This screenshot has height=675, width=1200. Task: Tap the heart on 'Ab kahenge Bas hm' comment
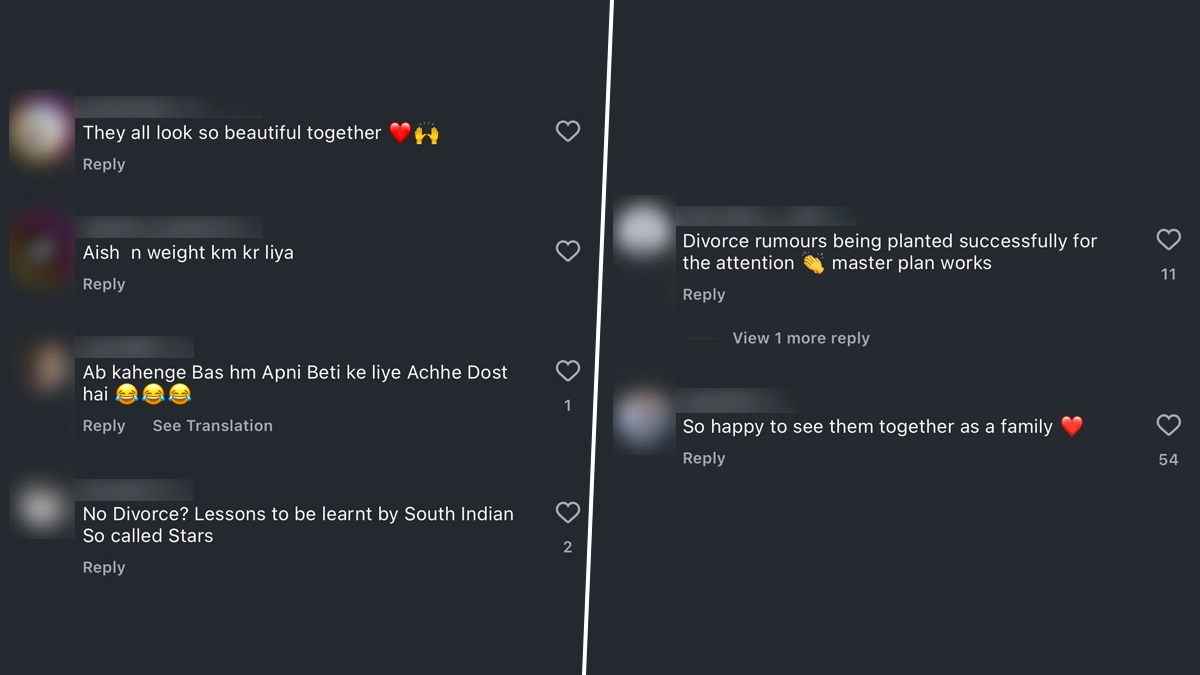coord(568,371)
